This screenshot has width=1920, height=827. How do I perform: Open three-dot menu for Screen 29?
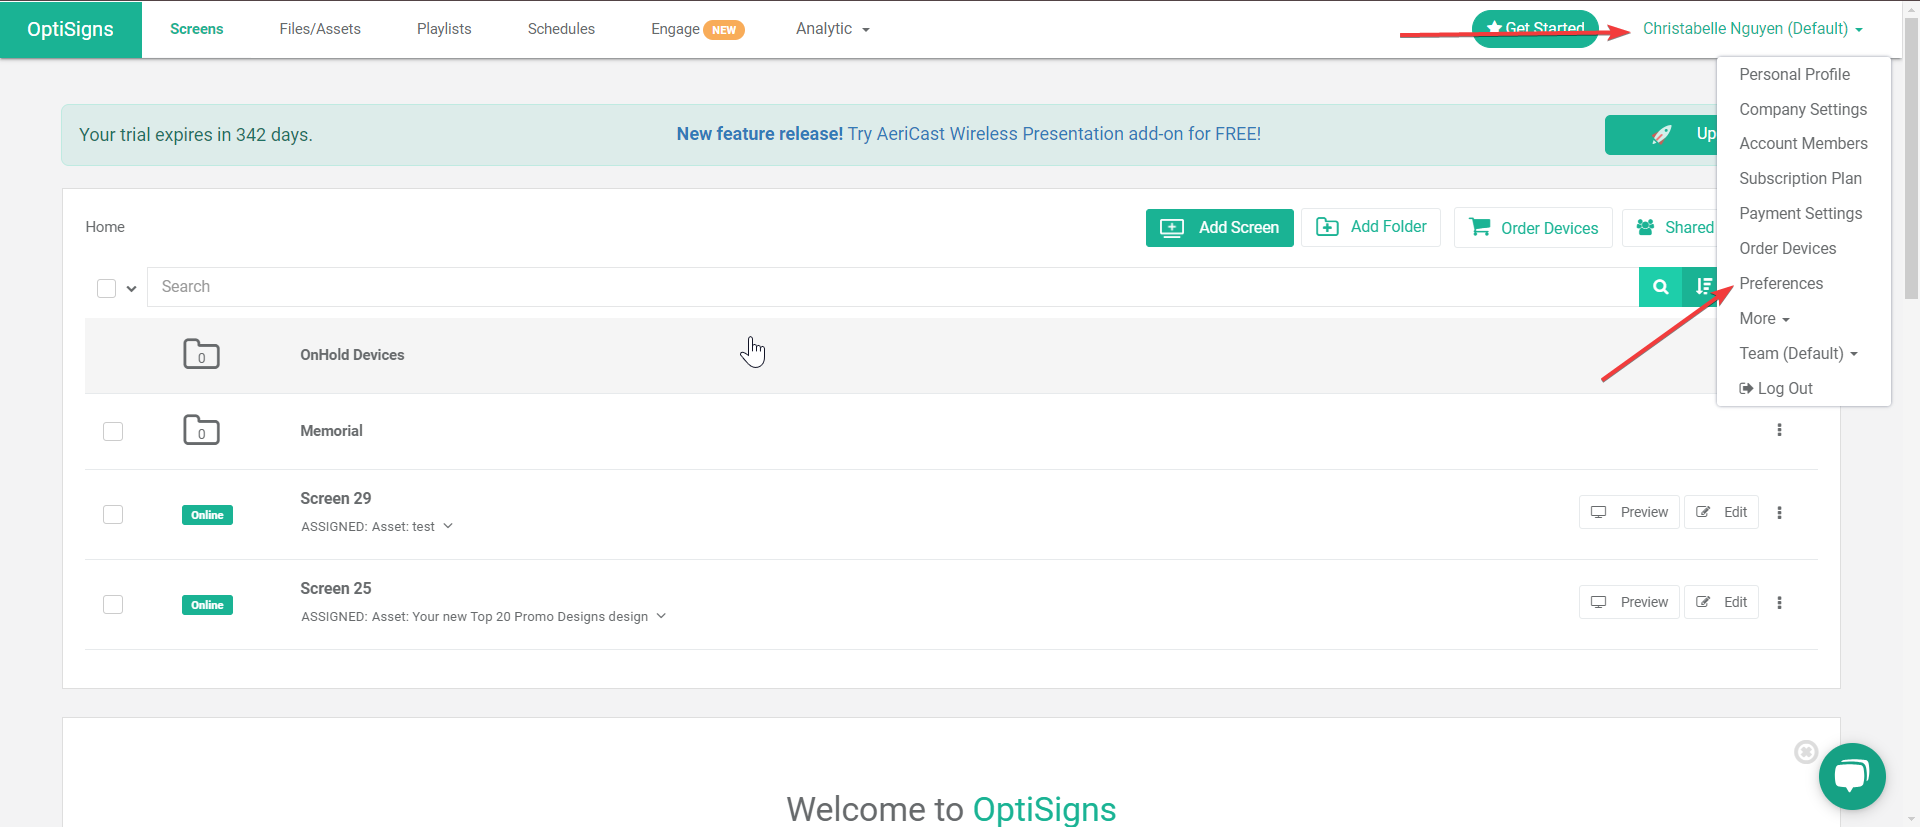pos(1778,513)
